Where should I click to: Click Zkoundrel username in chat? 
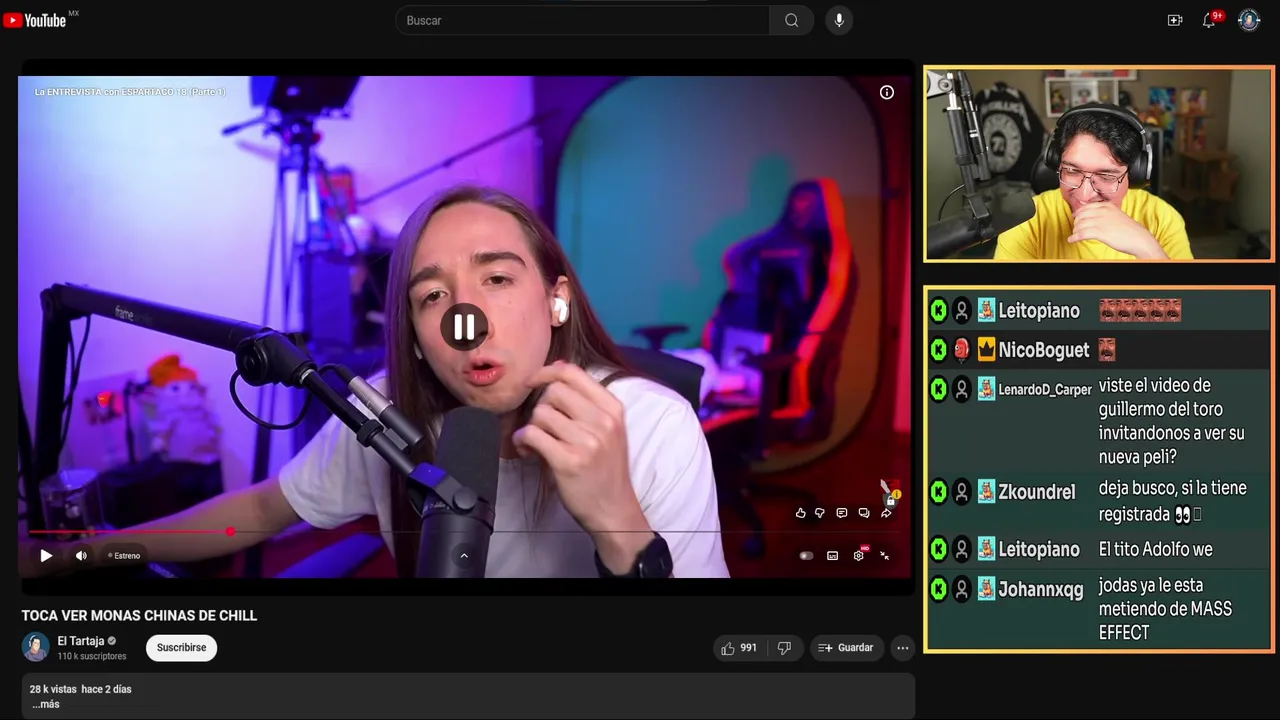[1037, 492]
